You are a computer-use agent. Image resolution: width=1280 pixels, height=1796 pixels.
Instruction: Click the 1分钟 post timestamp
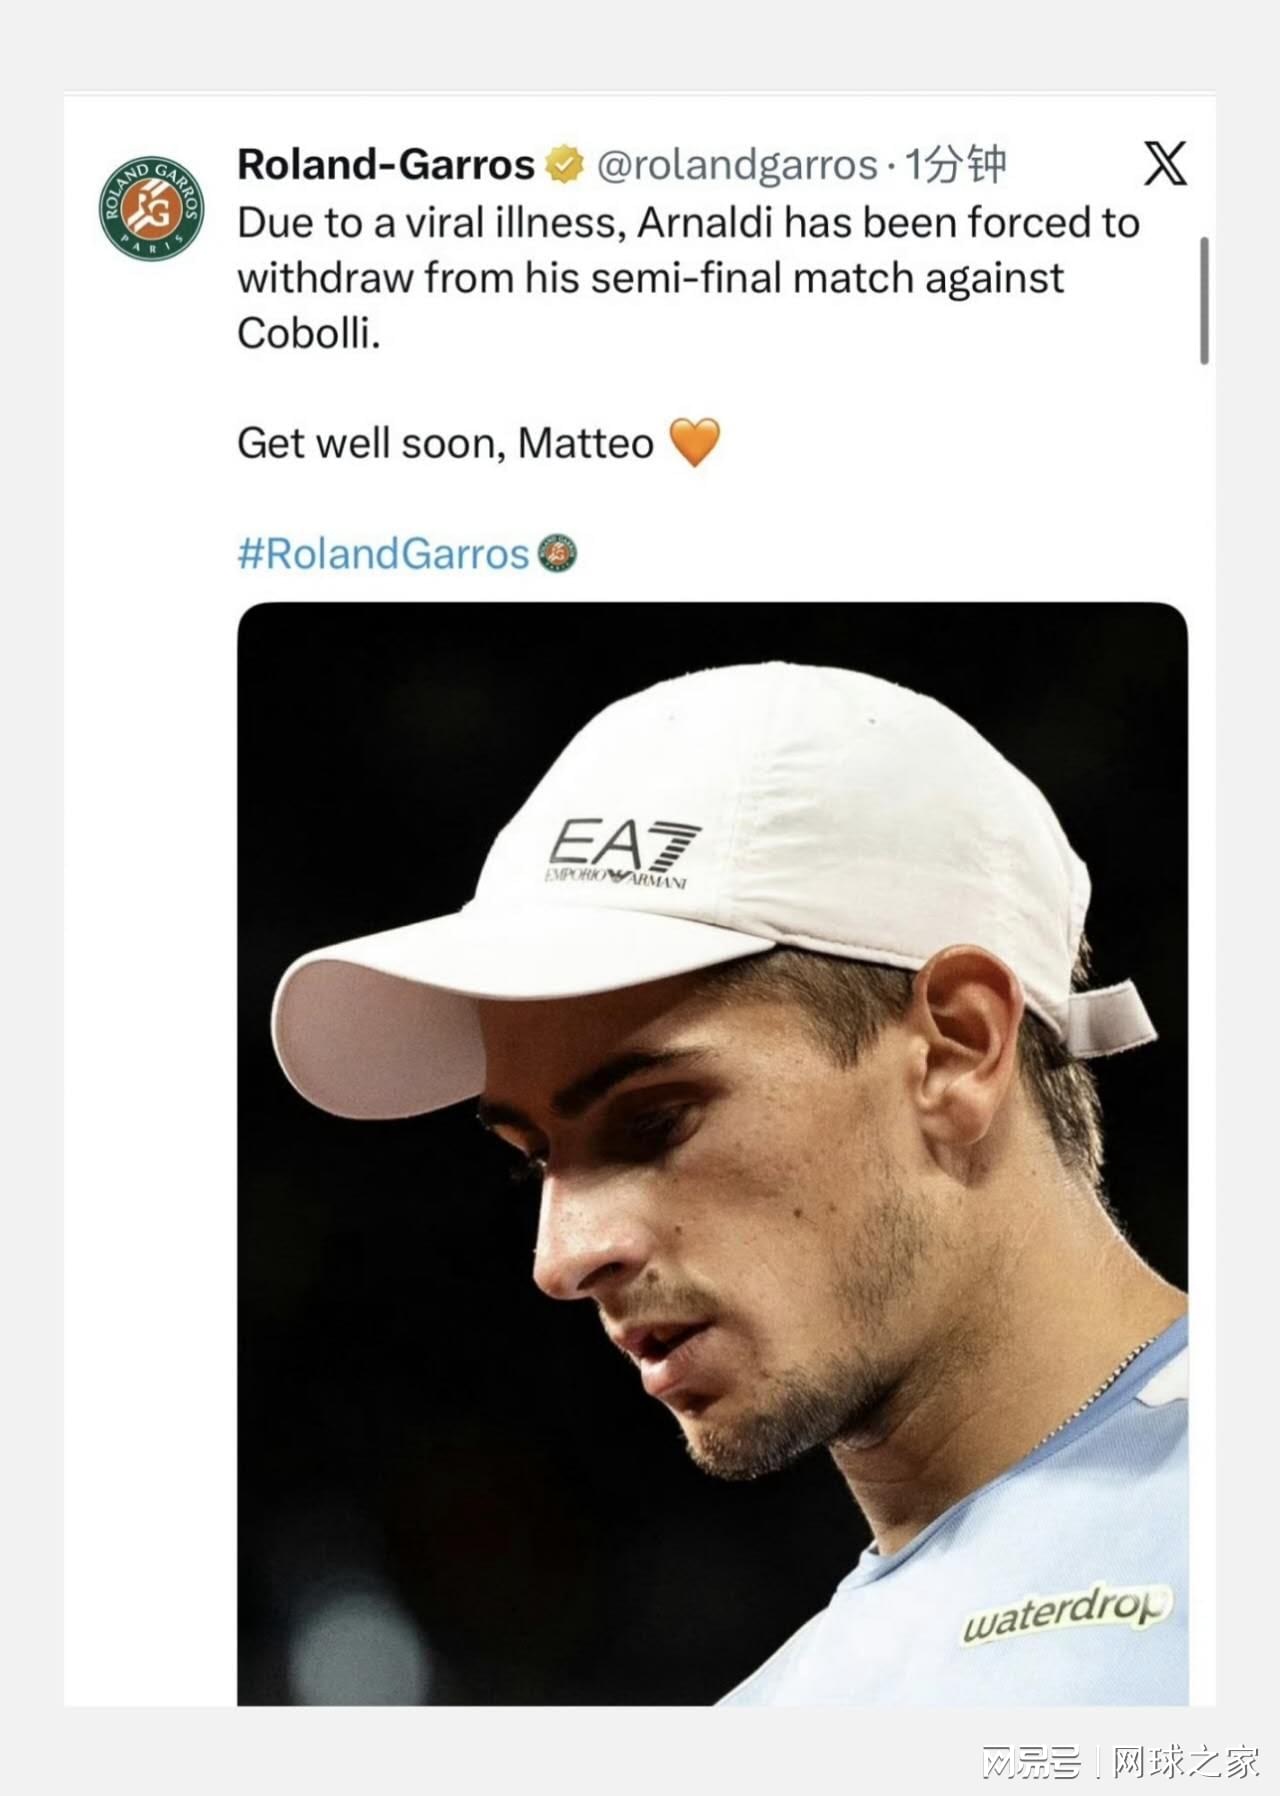click(x=954, y=164)
